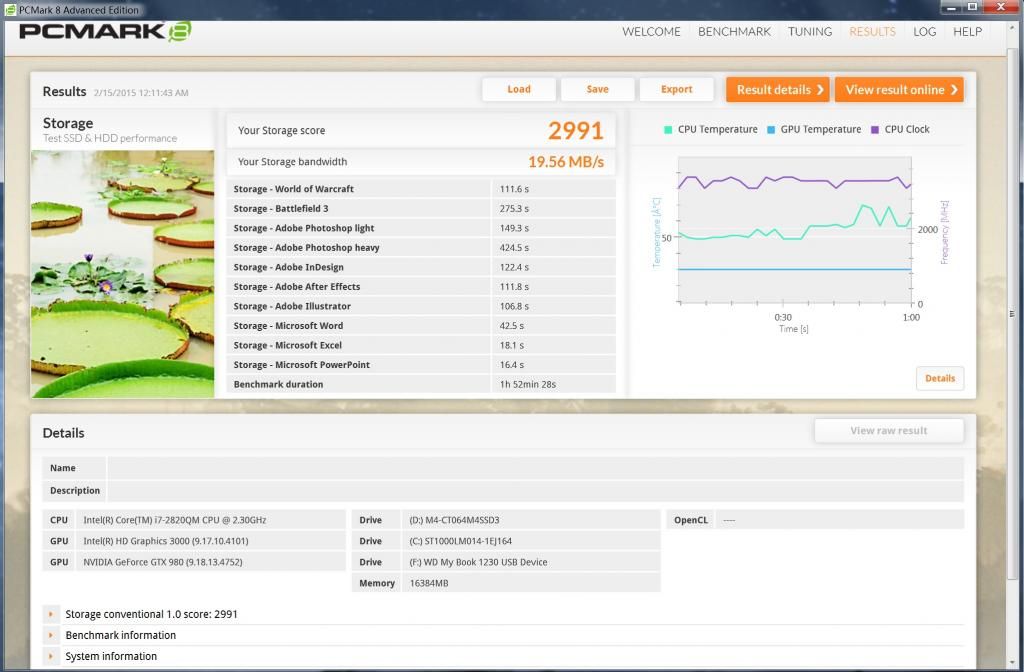1024x672 pixels.
Task: Click the storage score value 2991
Action: 575,131
